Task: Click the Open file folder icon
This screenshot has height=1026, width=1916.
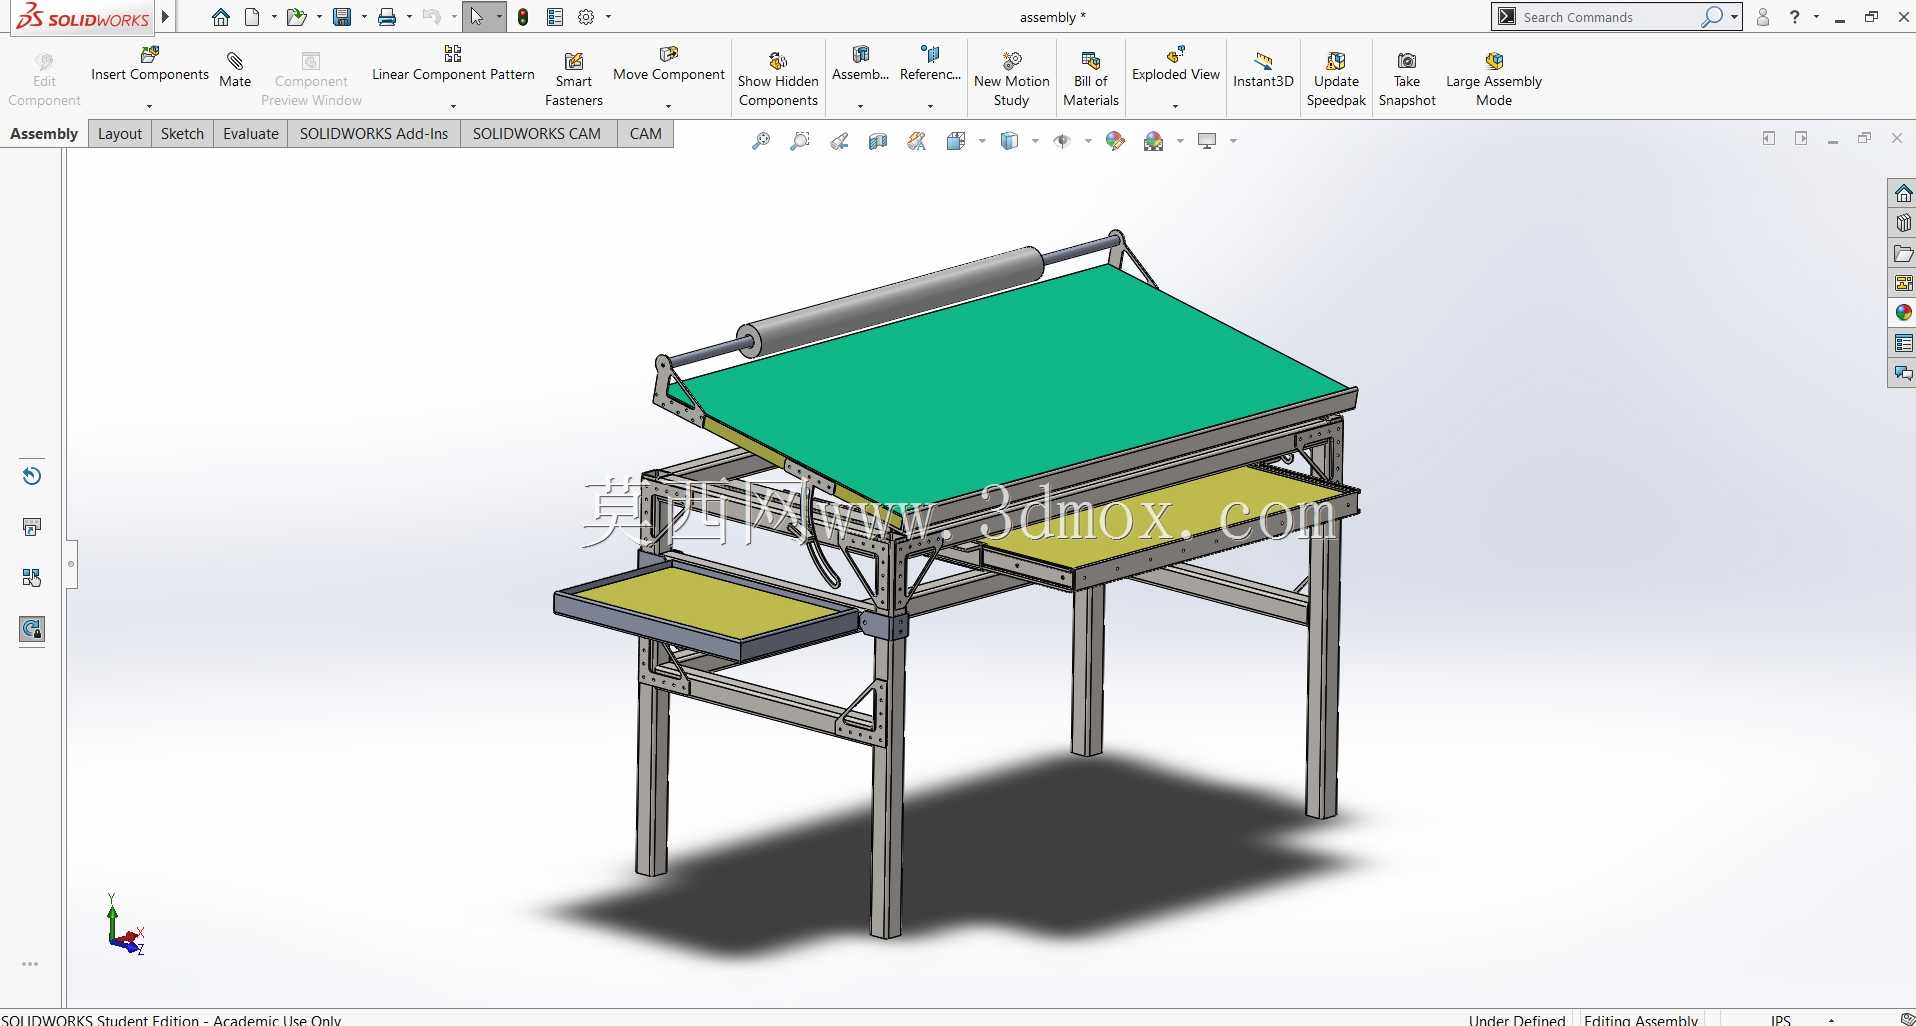Action: tap(296, 17)
